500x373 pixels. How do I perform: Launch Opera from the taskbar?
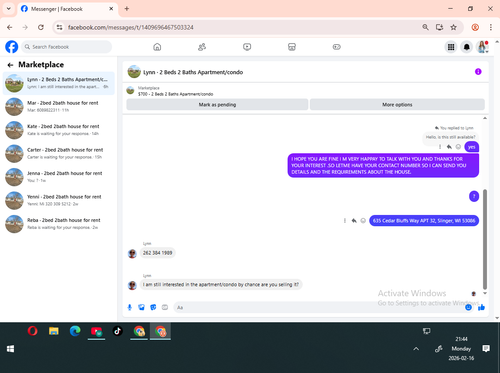33,331
